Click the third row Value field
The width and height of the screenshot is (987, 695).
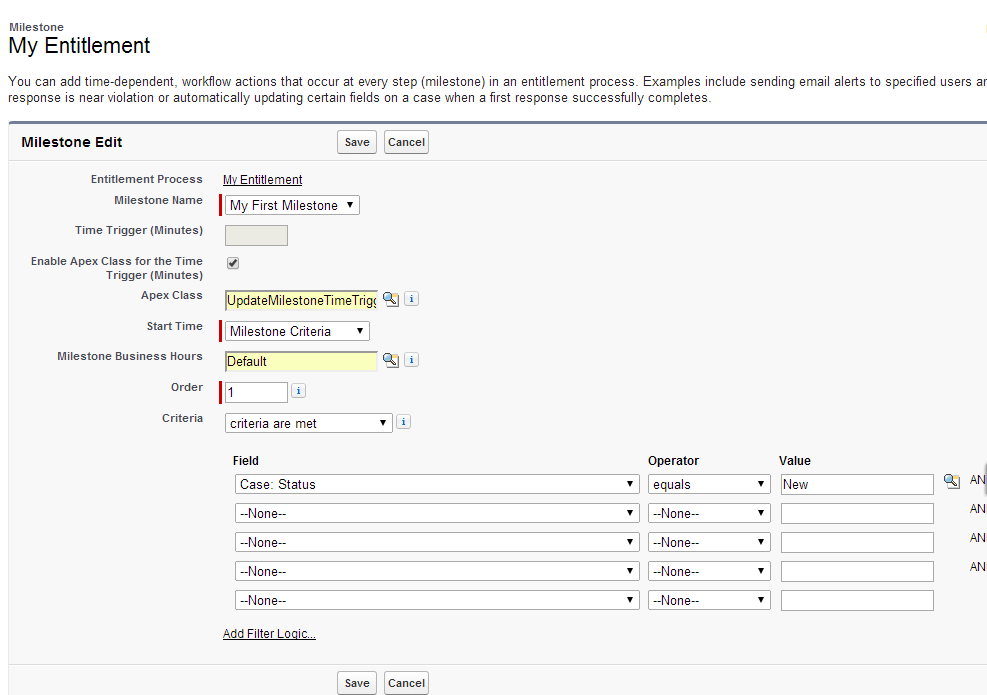[x=857, y=542]
